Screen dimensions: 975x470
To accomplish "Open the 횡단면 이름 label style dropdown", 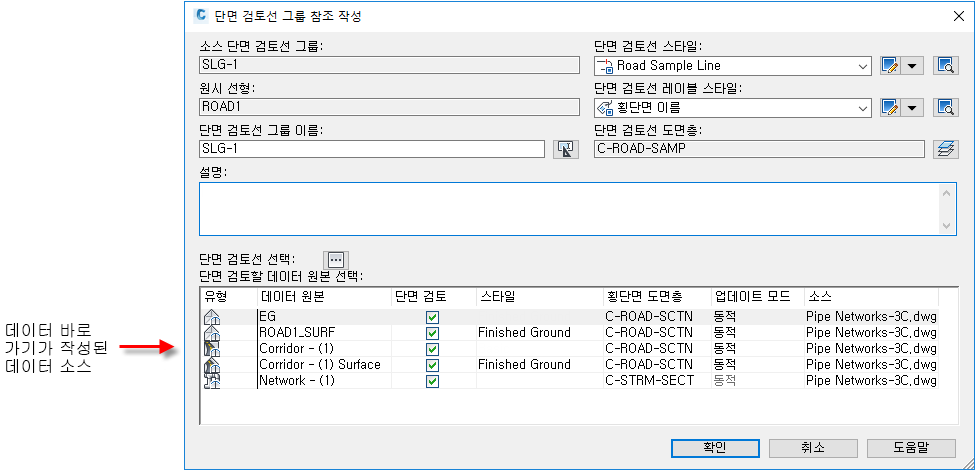I will 863,107.
